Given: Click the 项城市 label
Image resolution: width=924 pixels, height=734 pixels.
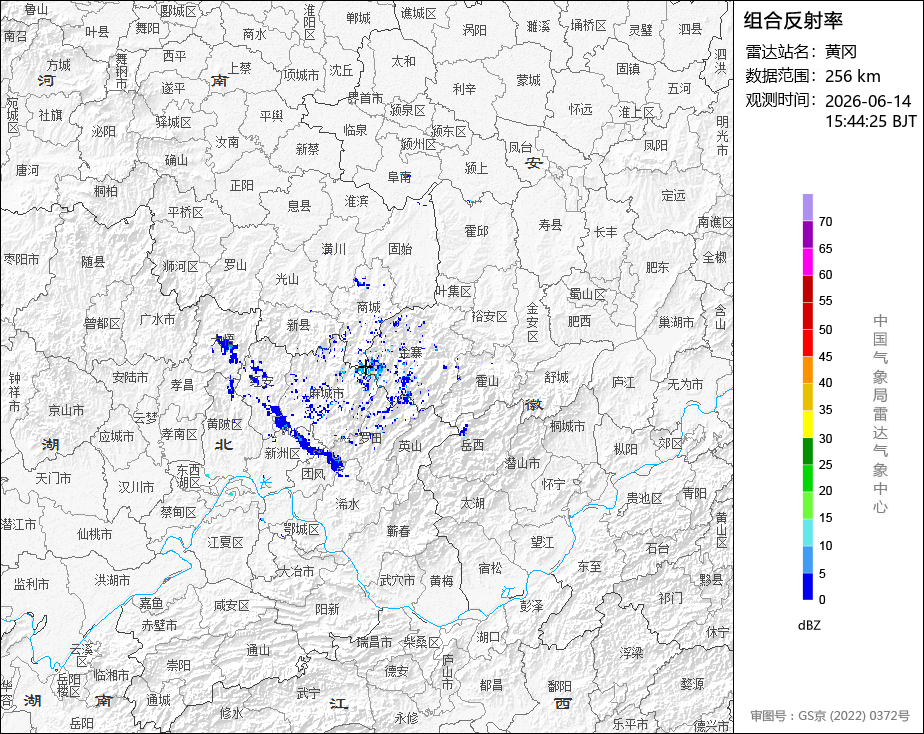Looking at the screenshot, I should pos(301,75).
